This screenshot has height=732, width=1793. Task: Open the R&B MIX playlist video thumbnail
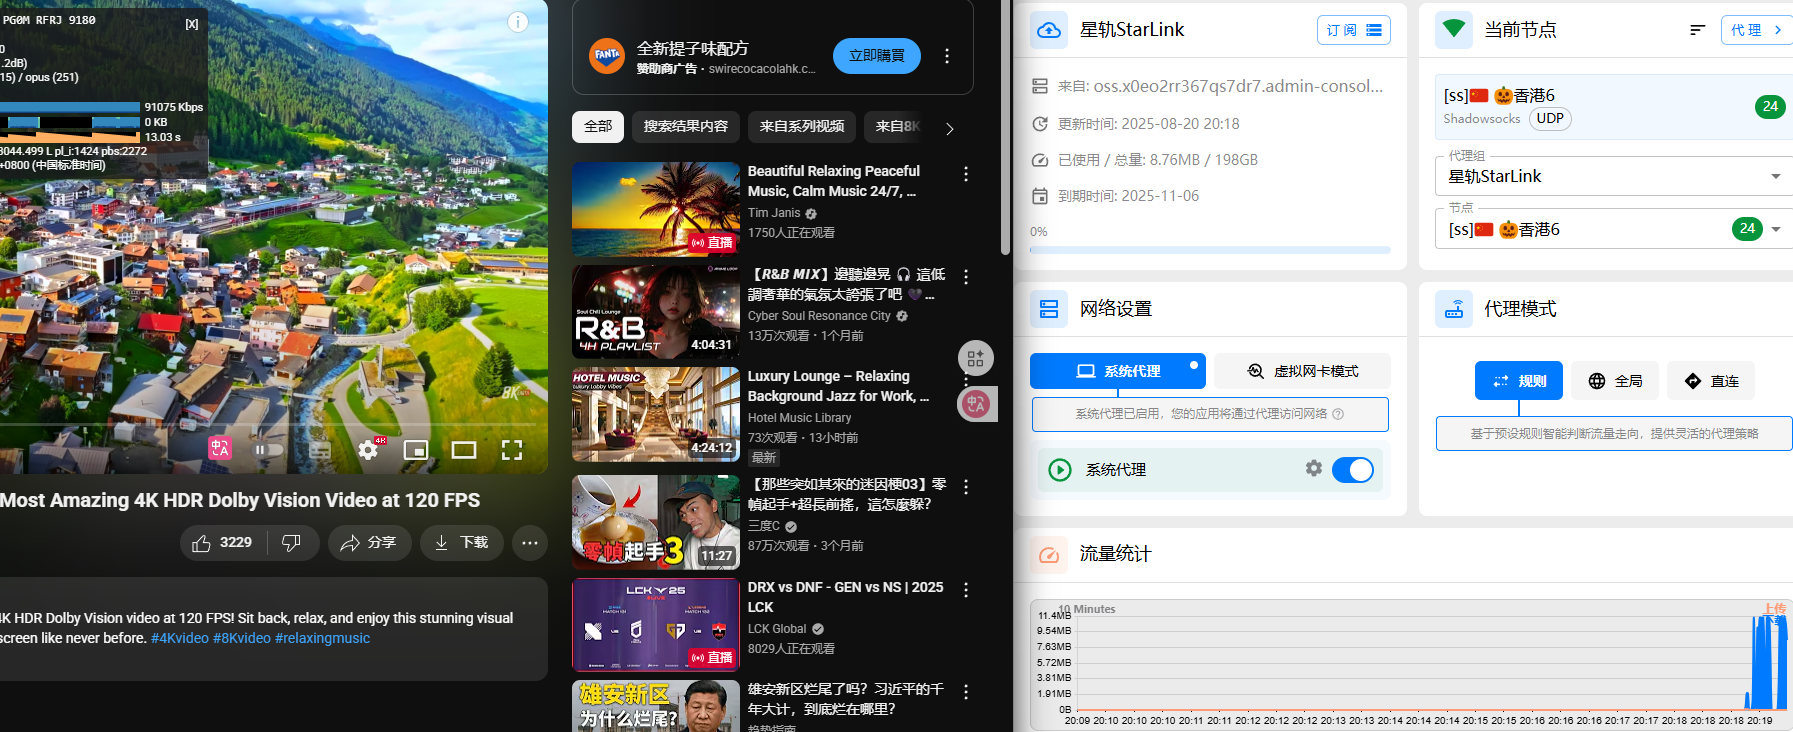[656, 312]
